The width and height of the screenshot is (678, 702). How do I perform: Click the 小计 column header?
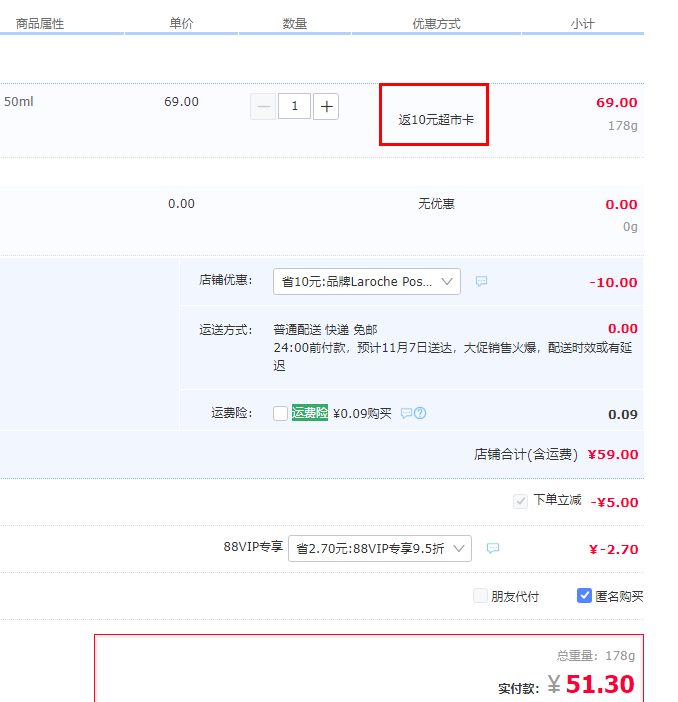[x=583, y=23]
